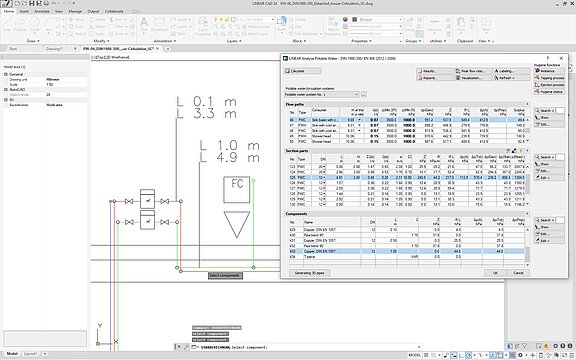Click the ... button next to system dropdown
Viewport: 576px width, 360px height.
click(364, 94)
